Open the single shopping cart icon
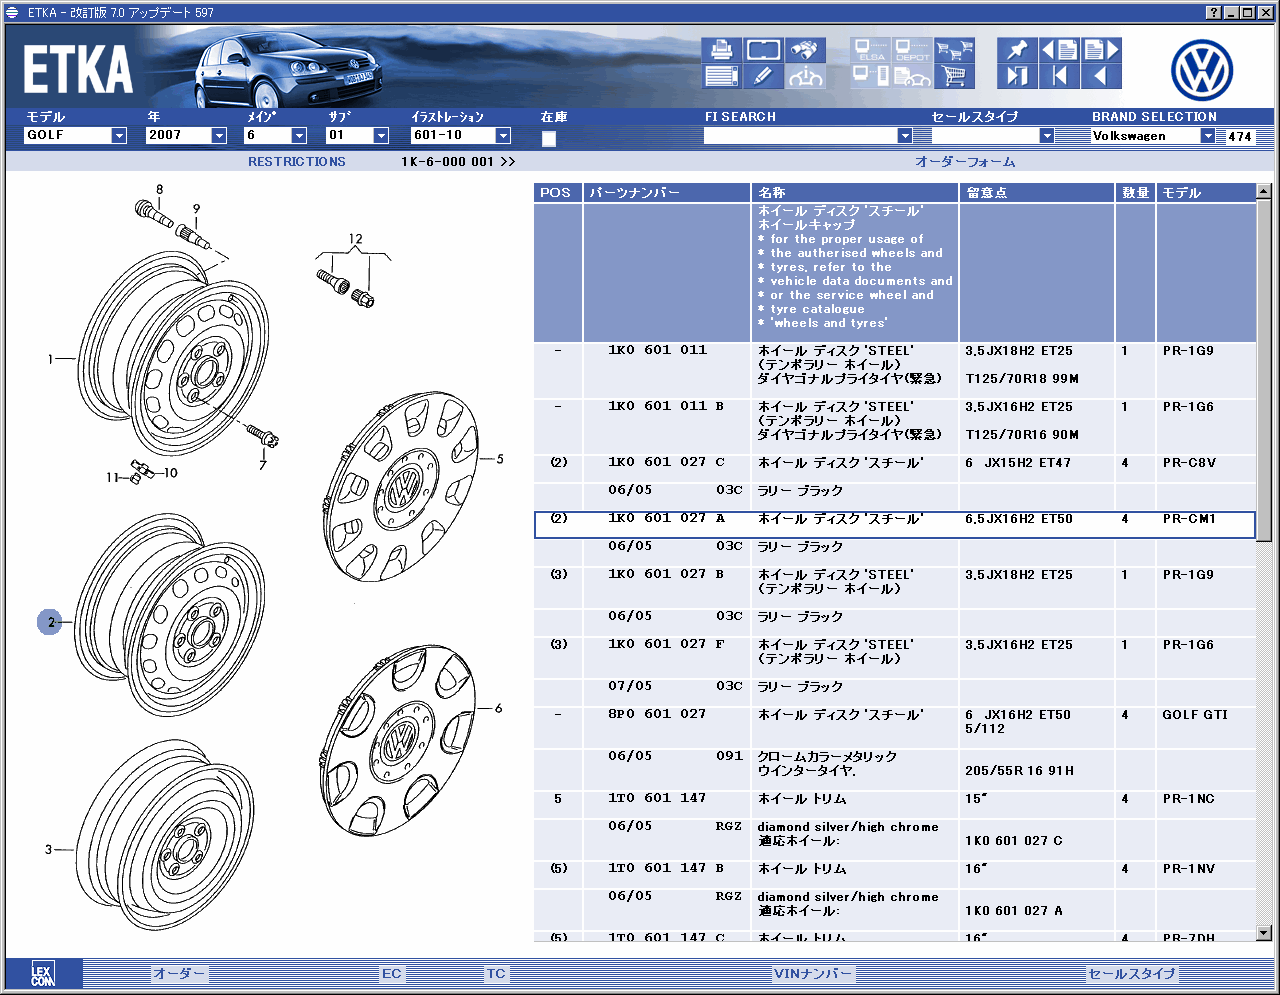 954,76
